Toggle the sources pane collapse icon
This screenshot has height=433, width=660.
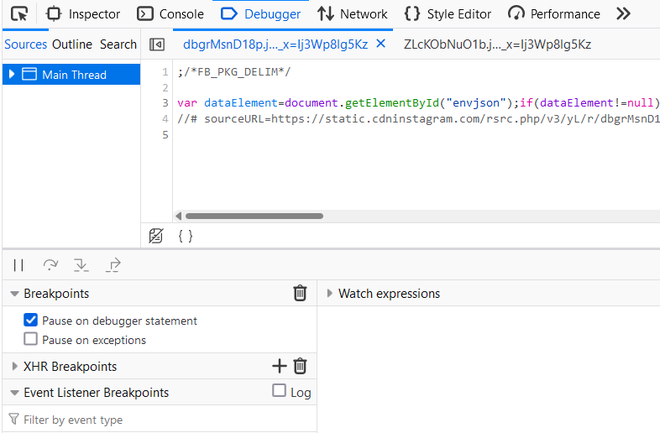pyautogui.click(x=156, y=44)
